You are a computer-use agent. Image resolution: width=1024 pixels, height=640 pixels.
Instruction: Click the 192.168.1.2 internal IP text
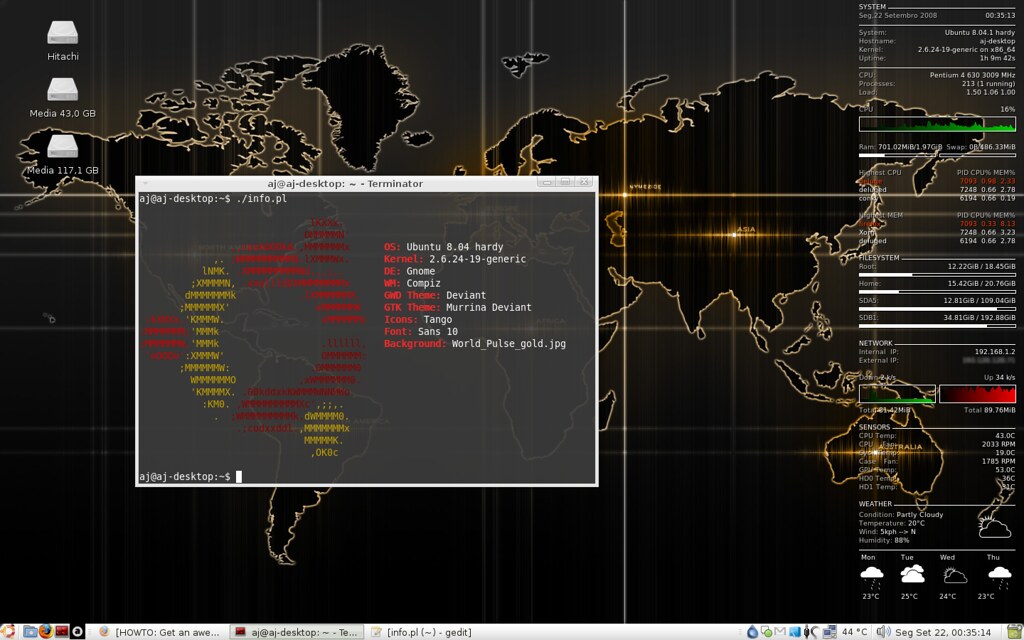click(x=995, y=351)
